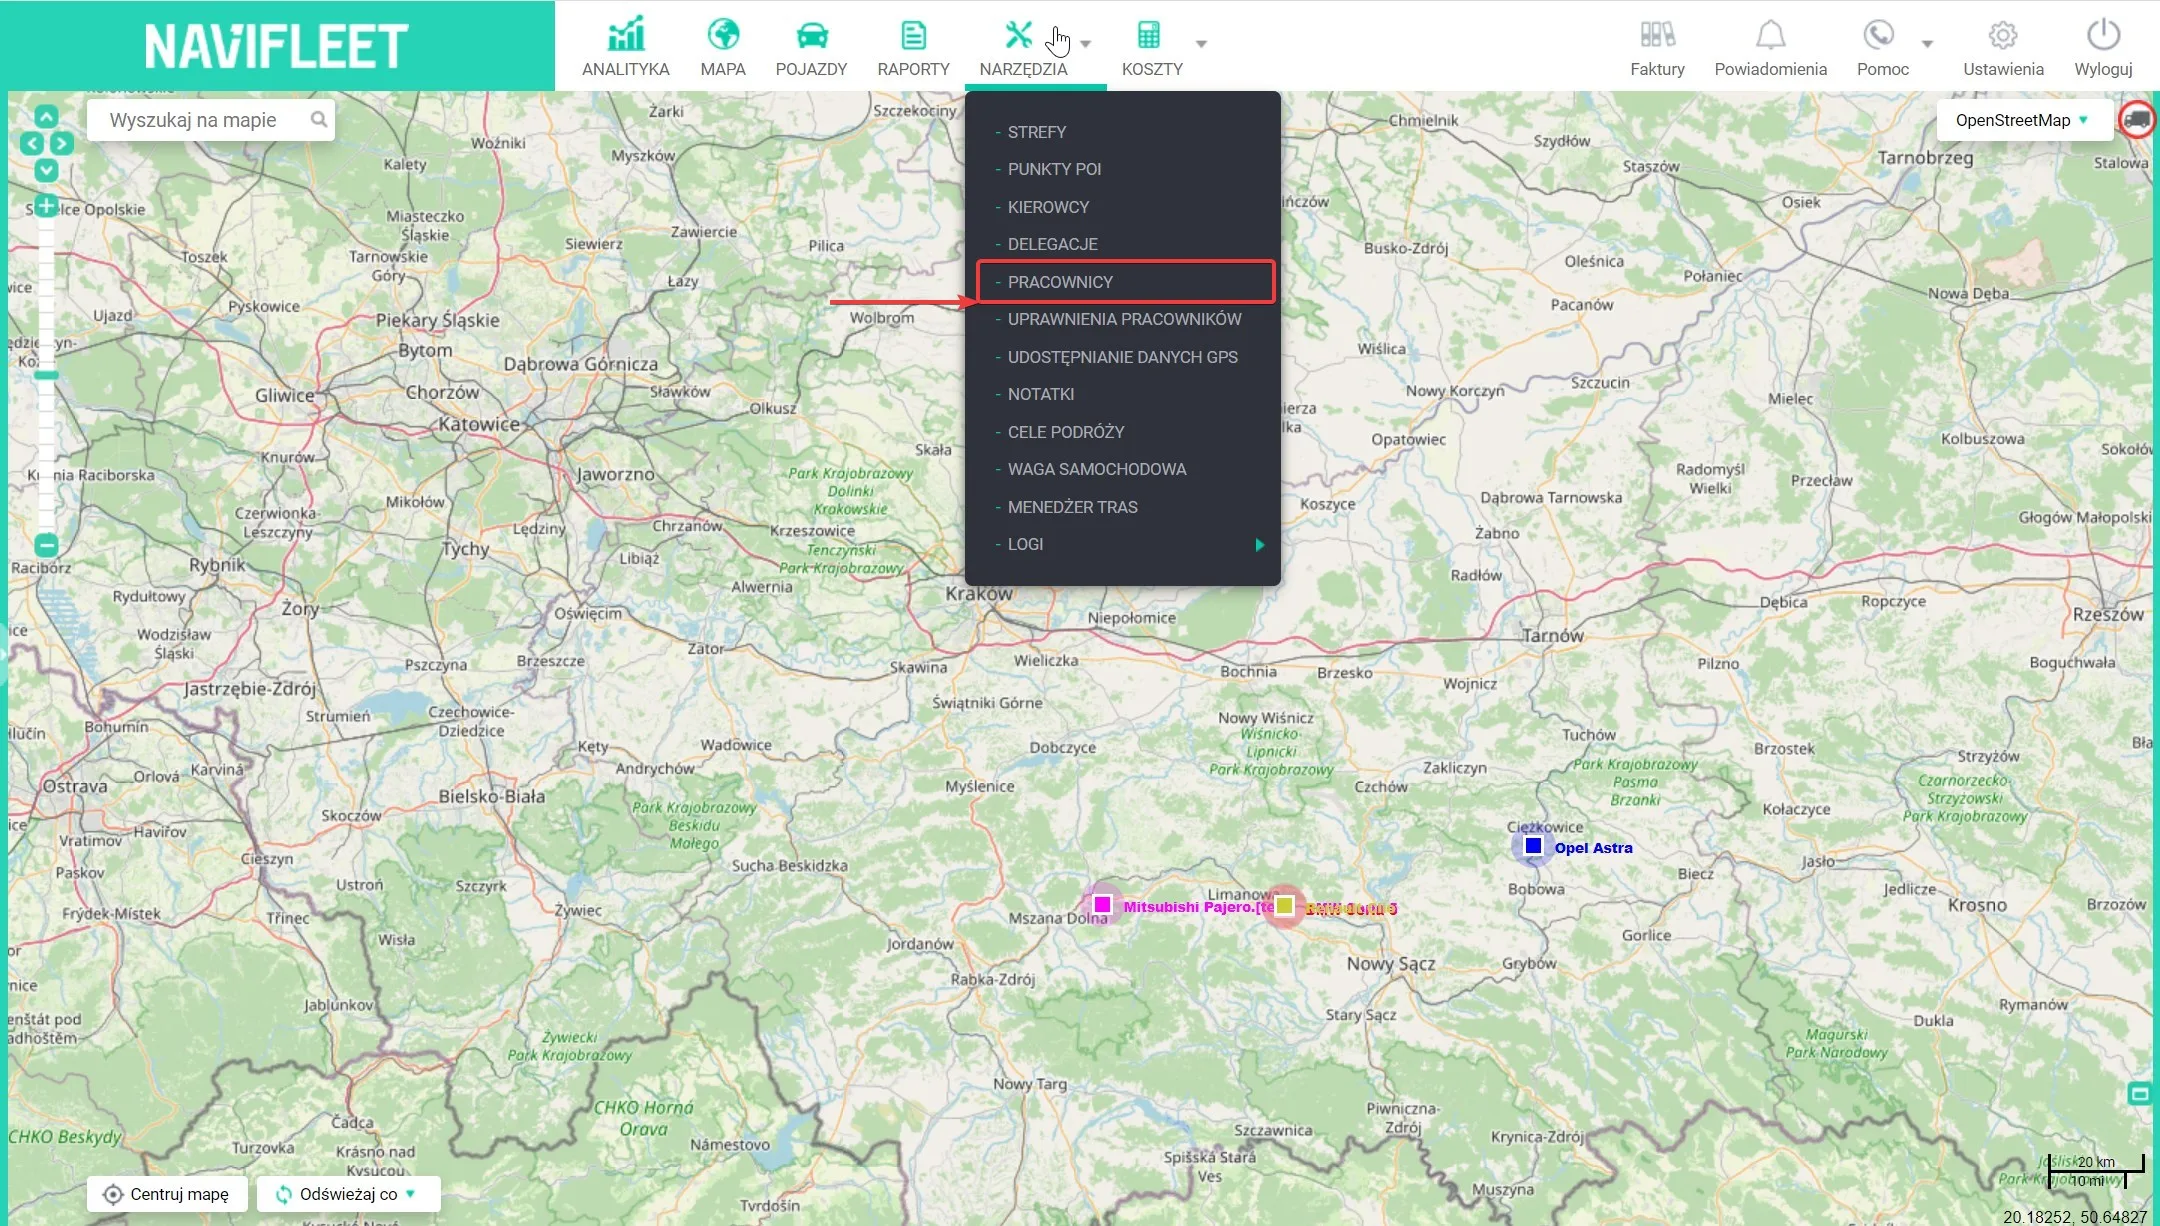Toggle the vehicle list truck icon
The height and width of the screenshot is (1226, 2160).
tap(2137, 120)
